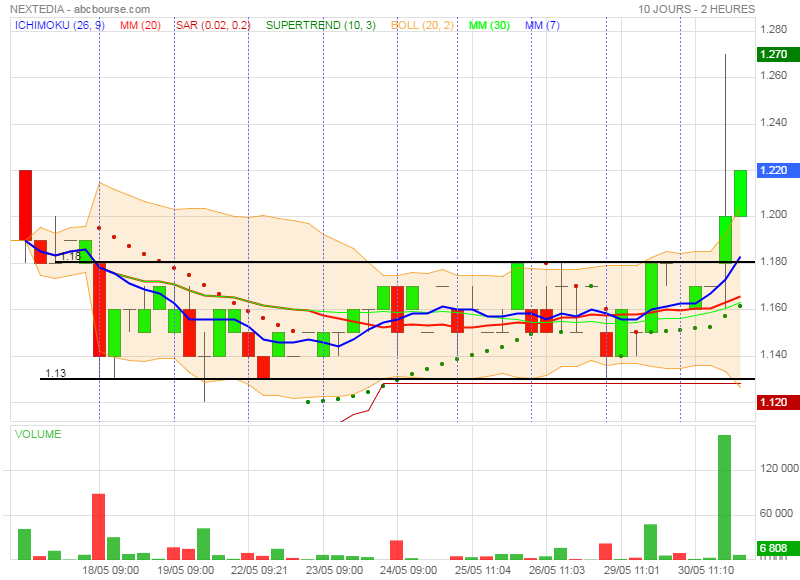
Task: Click the VOLUME panel label
Action: click(38, 434)
